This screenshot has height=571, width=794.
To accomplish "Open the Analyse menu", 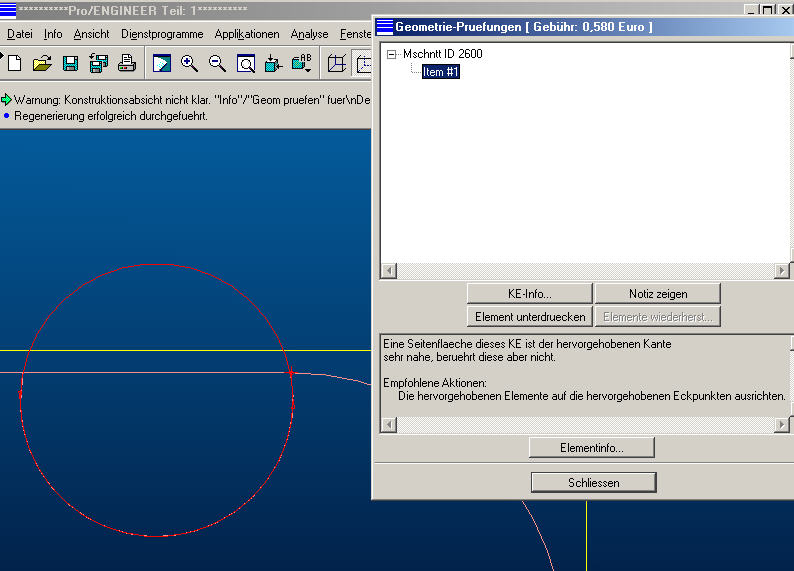I will (x=309, y=34).
